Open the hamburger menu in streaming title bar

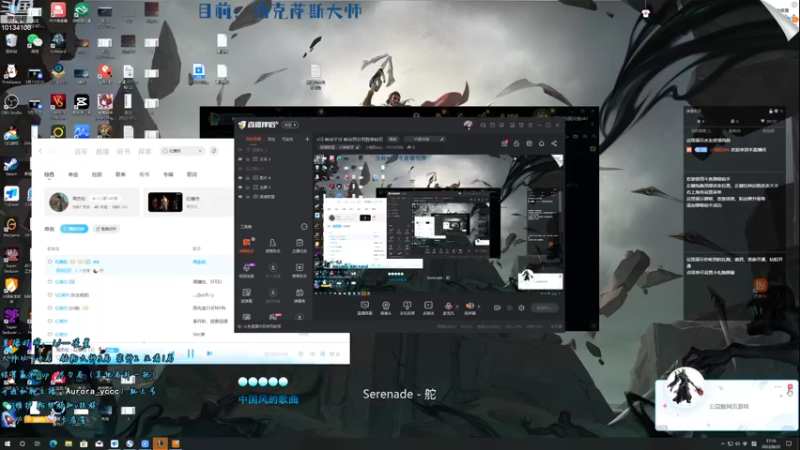[x=530, y=125]
